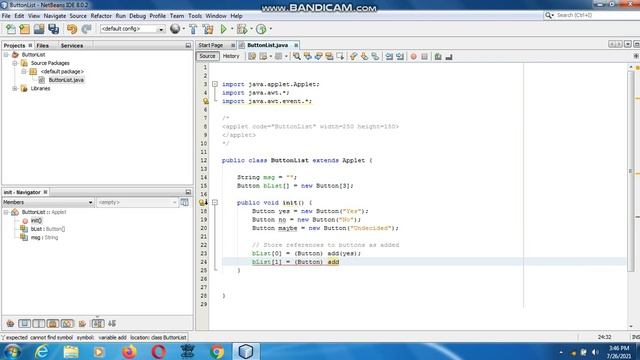Click the warning lightbulb on line 5
640x360 pixels.
click(x=205, y=101)
